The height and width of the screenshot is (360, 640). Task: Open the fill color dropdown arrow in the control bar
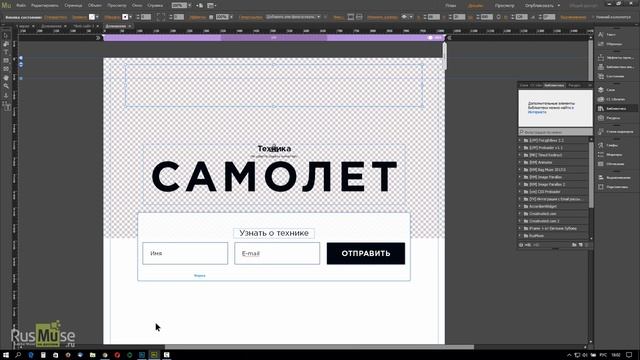coord(97,17)
